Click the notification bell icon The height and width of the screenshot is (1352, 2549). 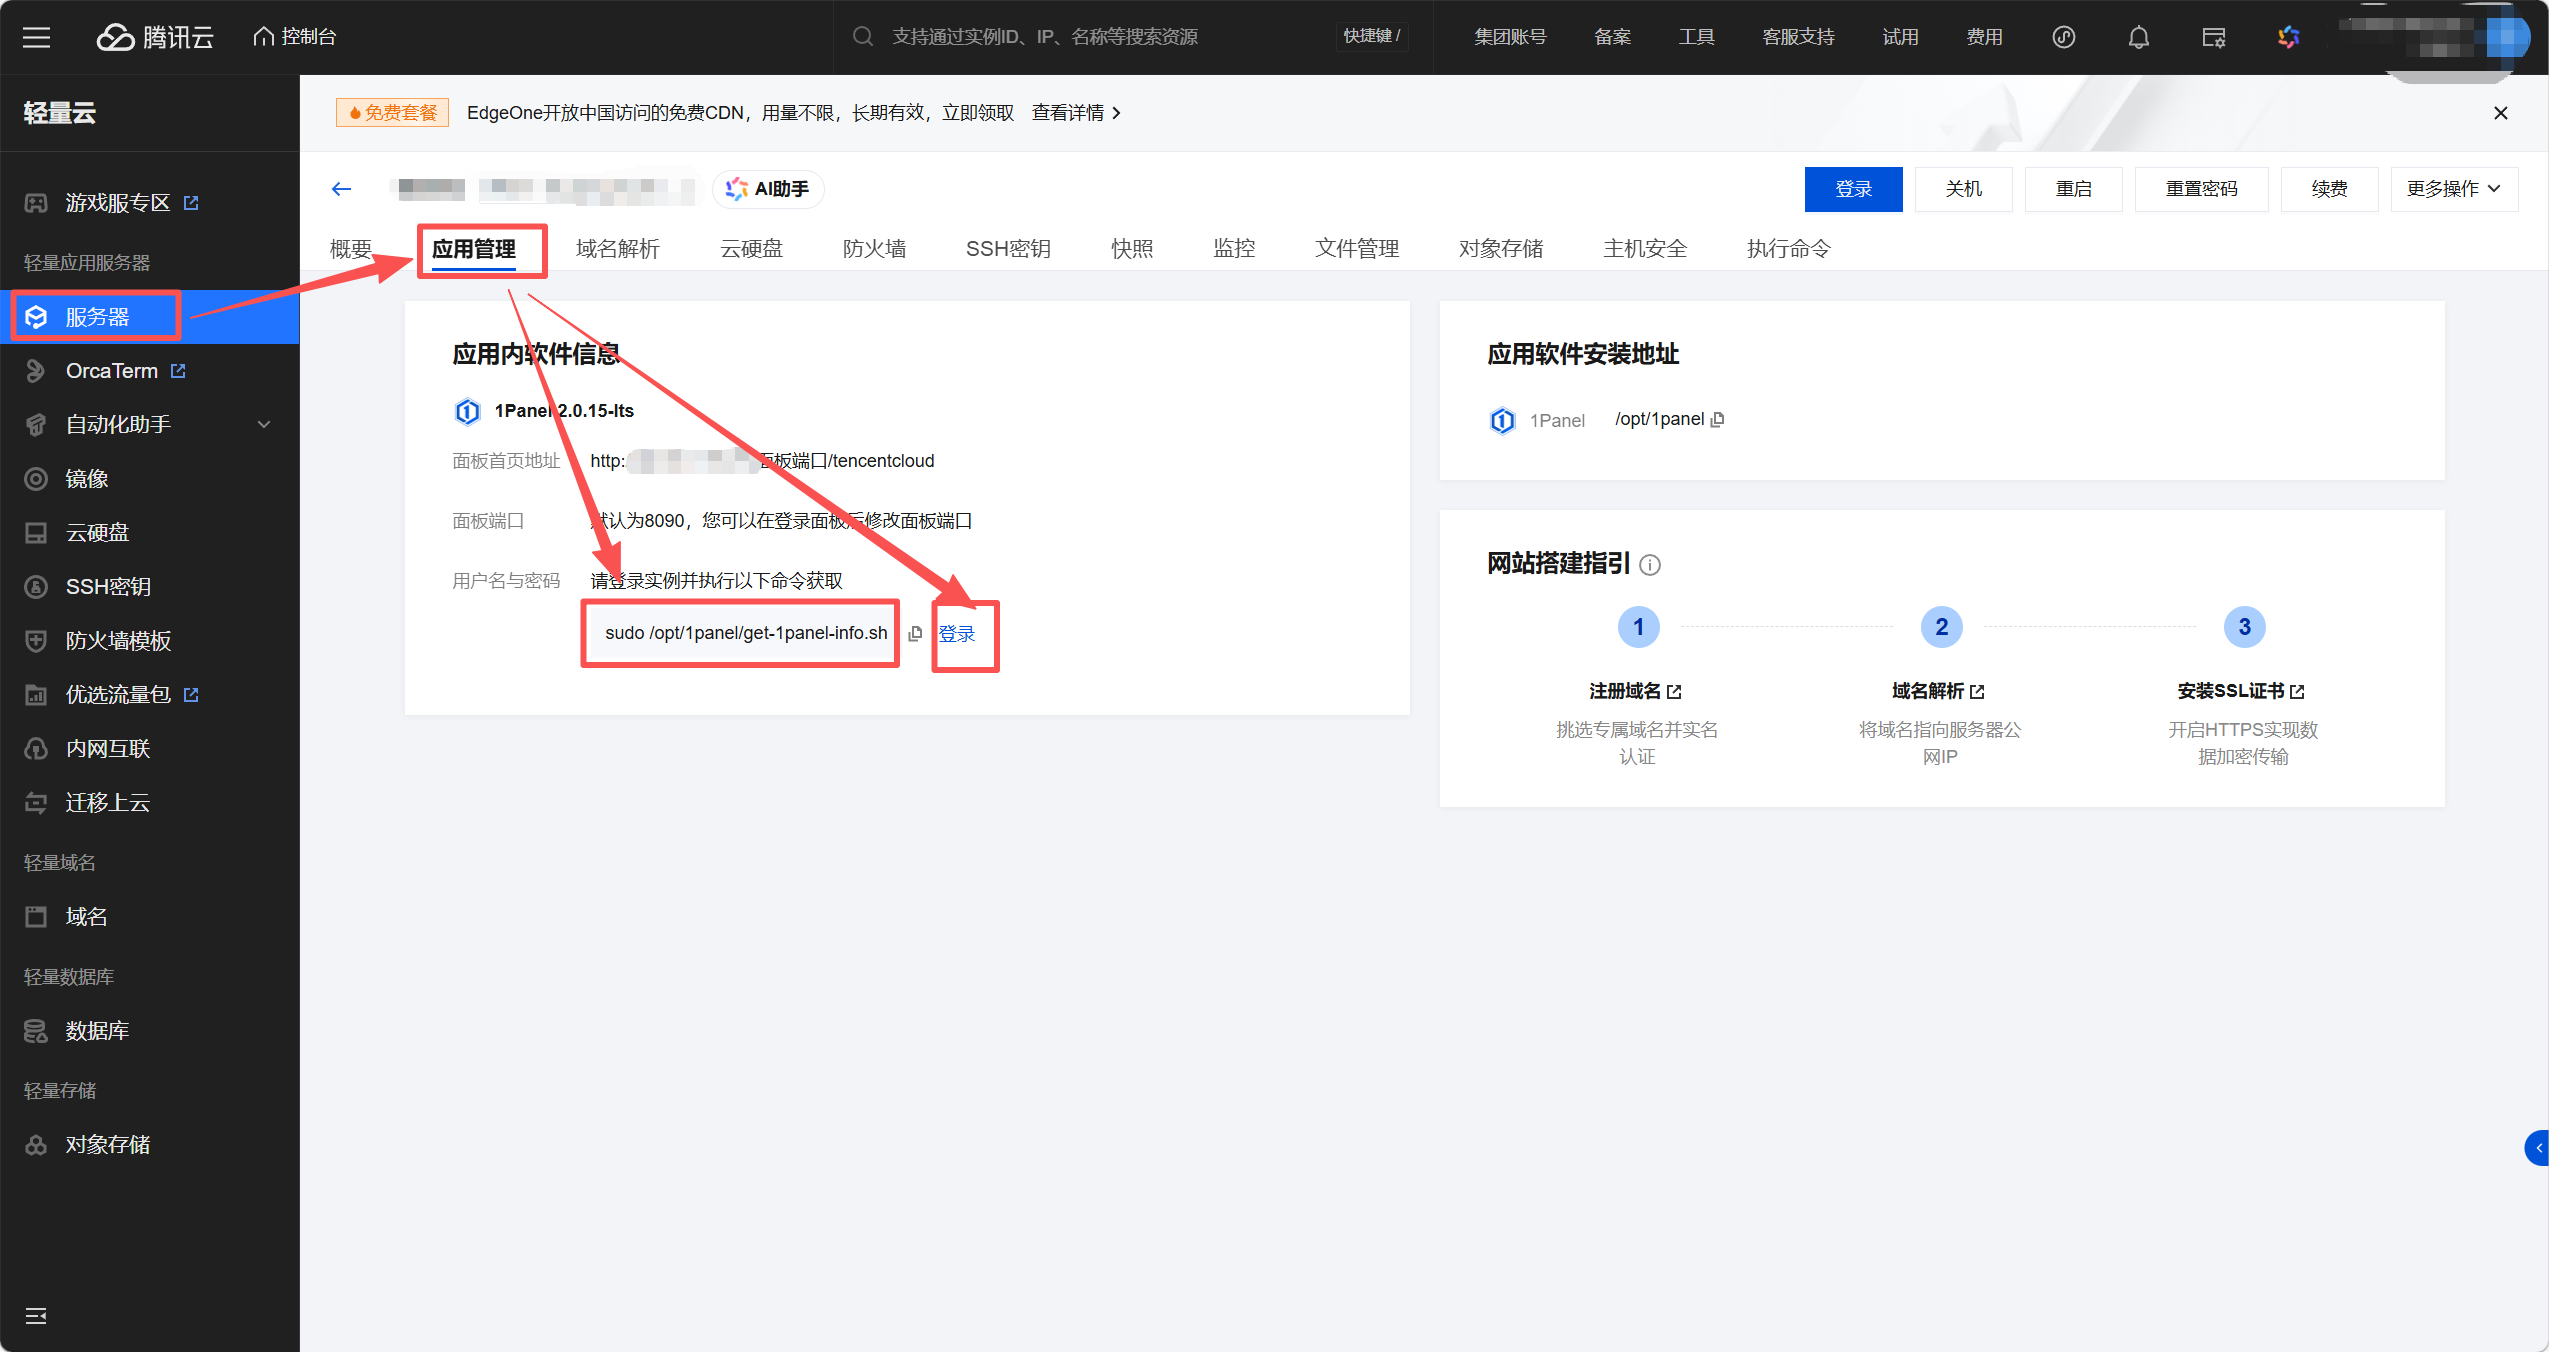pos(2138,37)
